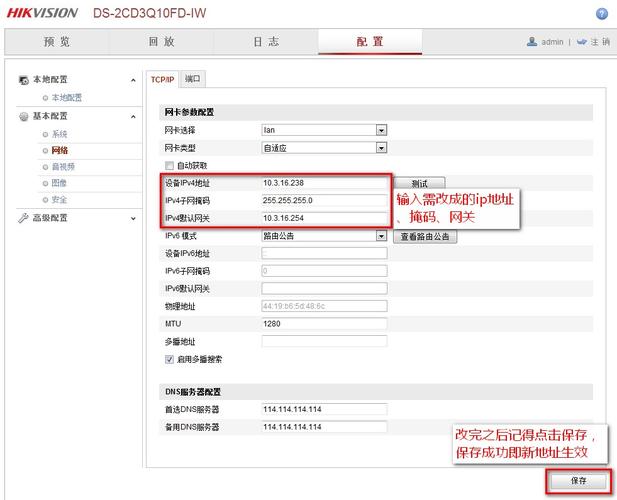This screenshot has width=617, height=500.
Task: Uncheck the 启用多播搜索 checkbox
Action: (169, 359)
